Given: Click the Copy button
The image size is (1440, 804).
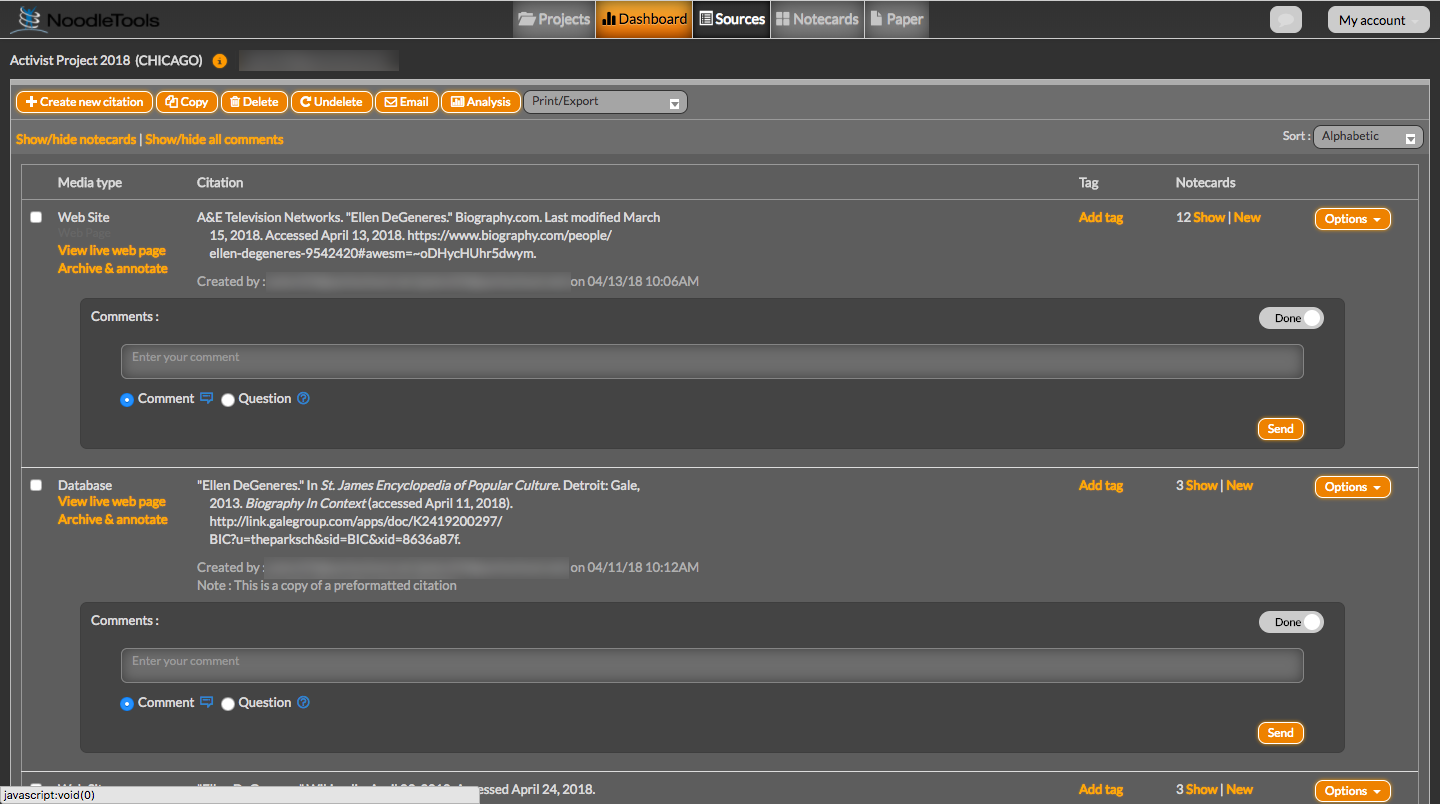Looking at the screenshot, I should pyautogui.click(x=187, y=102).
